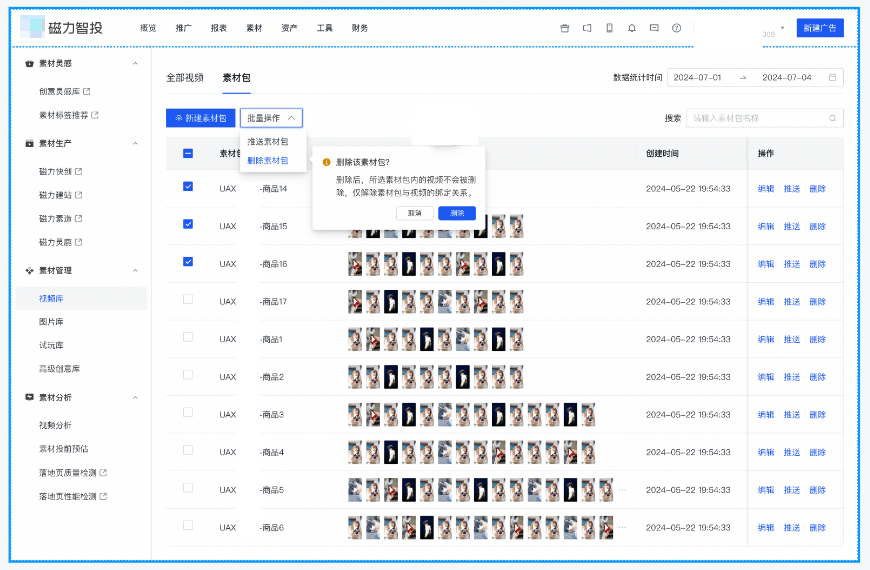This screenshot has height=570, width=870.
Task: Click the mobile phone icon in top bar
Action: (609, 28)
